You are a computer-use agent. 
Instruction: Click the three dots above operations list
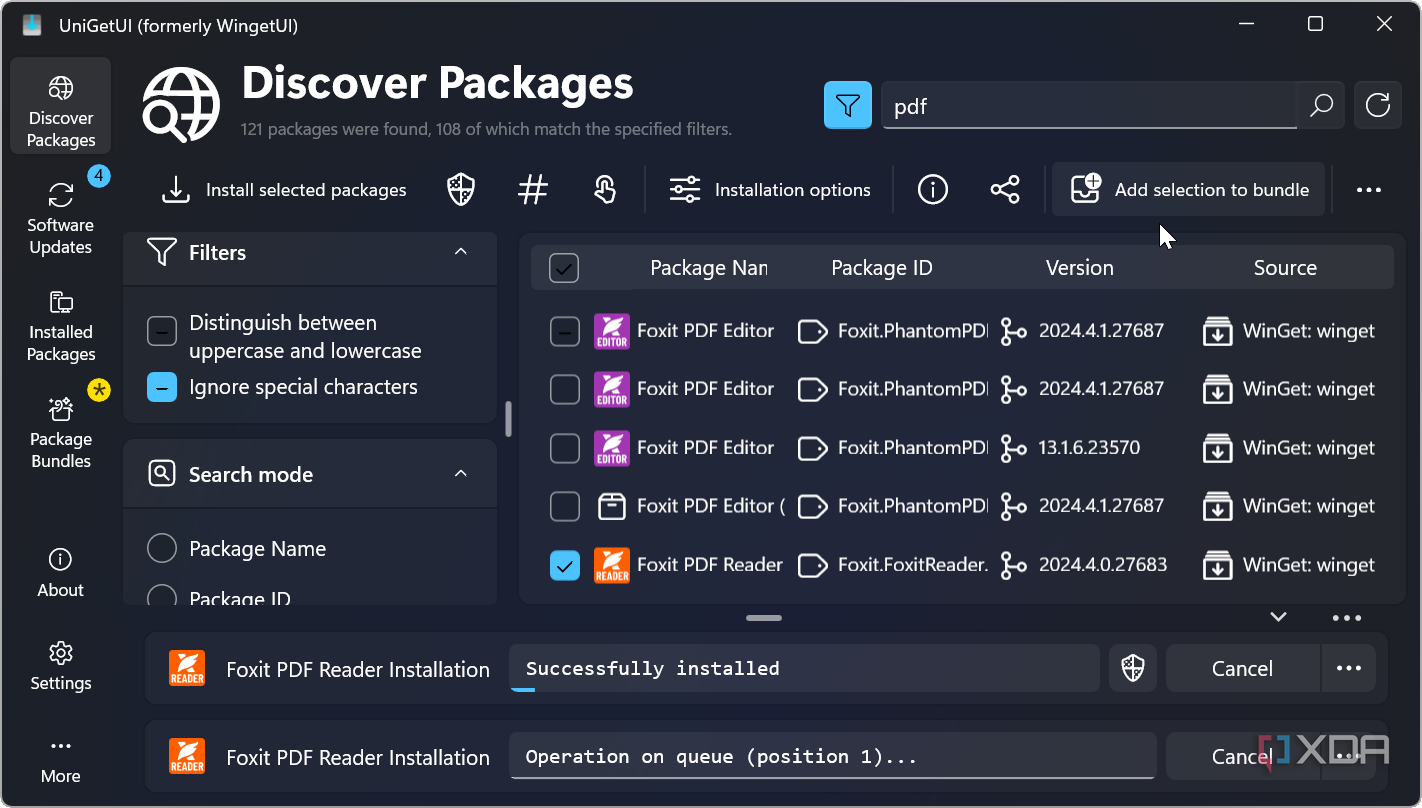pos(1347,618)
